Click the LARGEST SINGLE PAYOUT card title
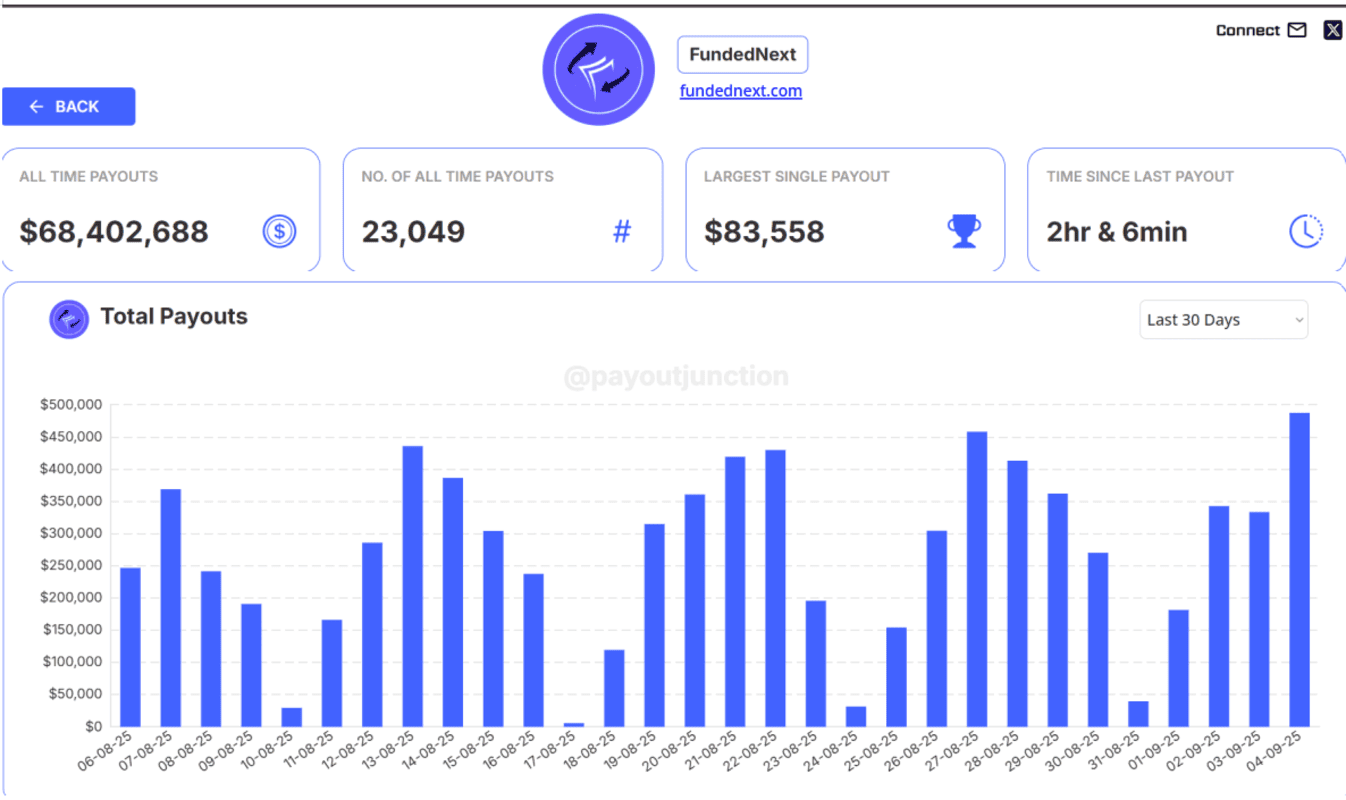Viewport: 1346px width, 800px height. click(x=796, y=176)
